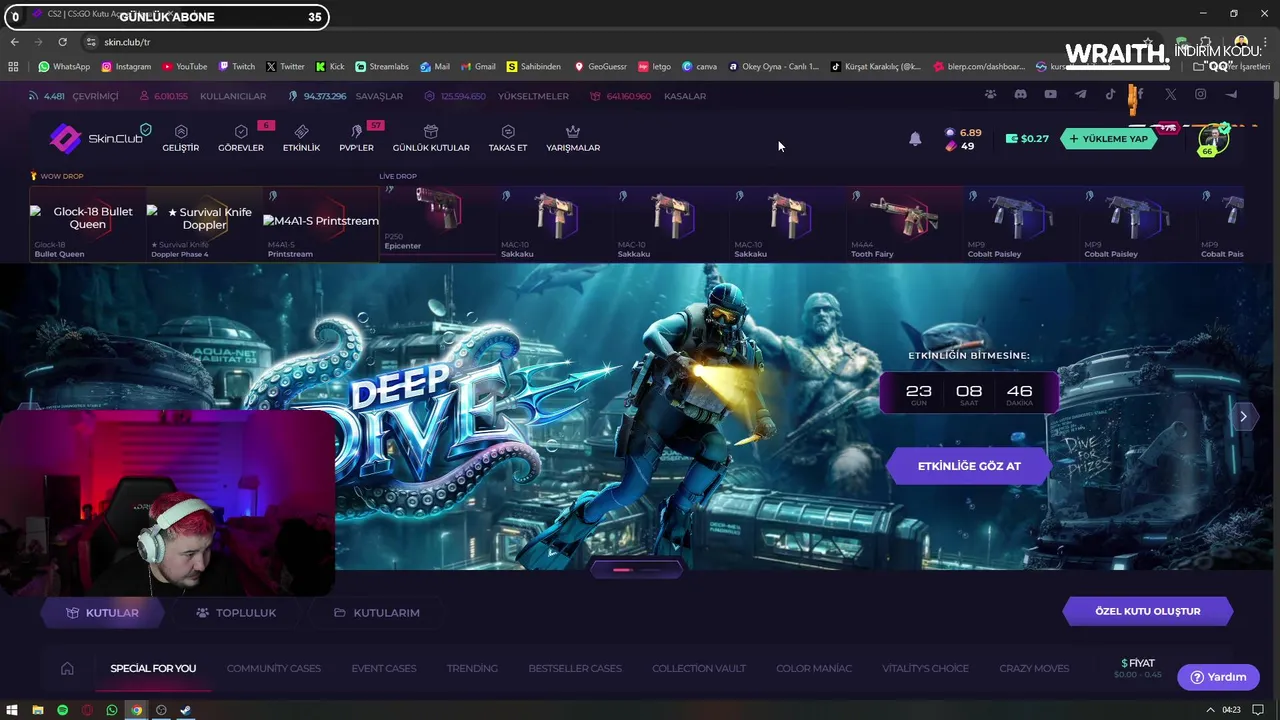Open the Görevler tasks section

coord(241,138)
